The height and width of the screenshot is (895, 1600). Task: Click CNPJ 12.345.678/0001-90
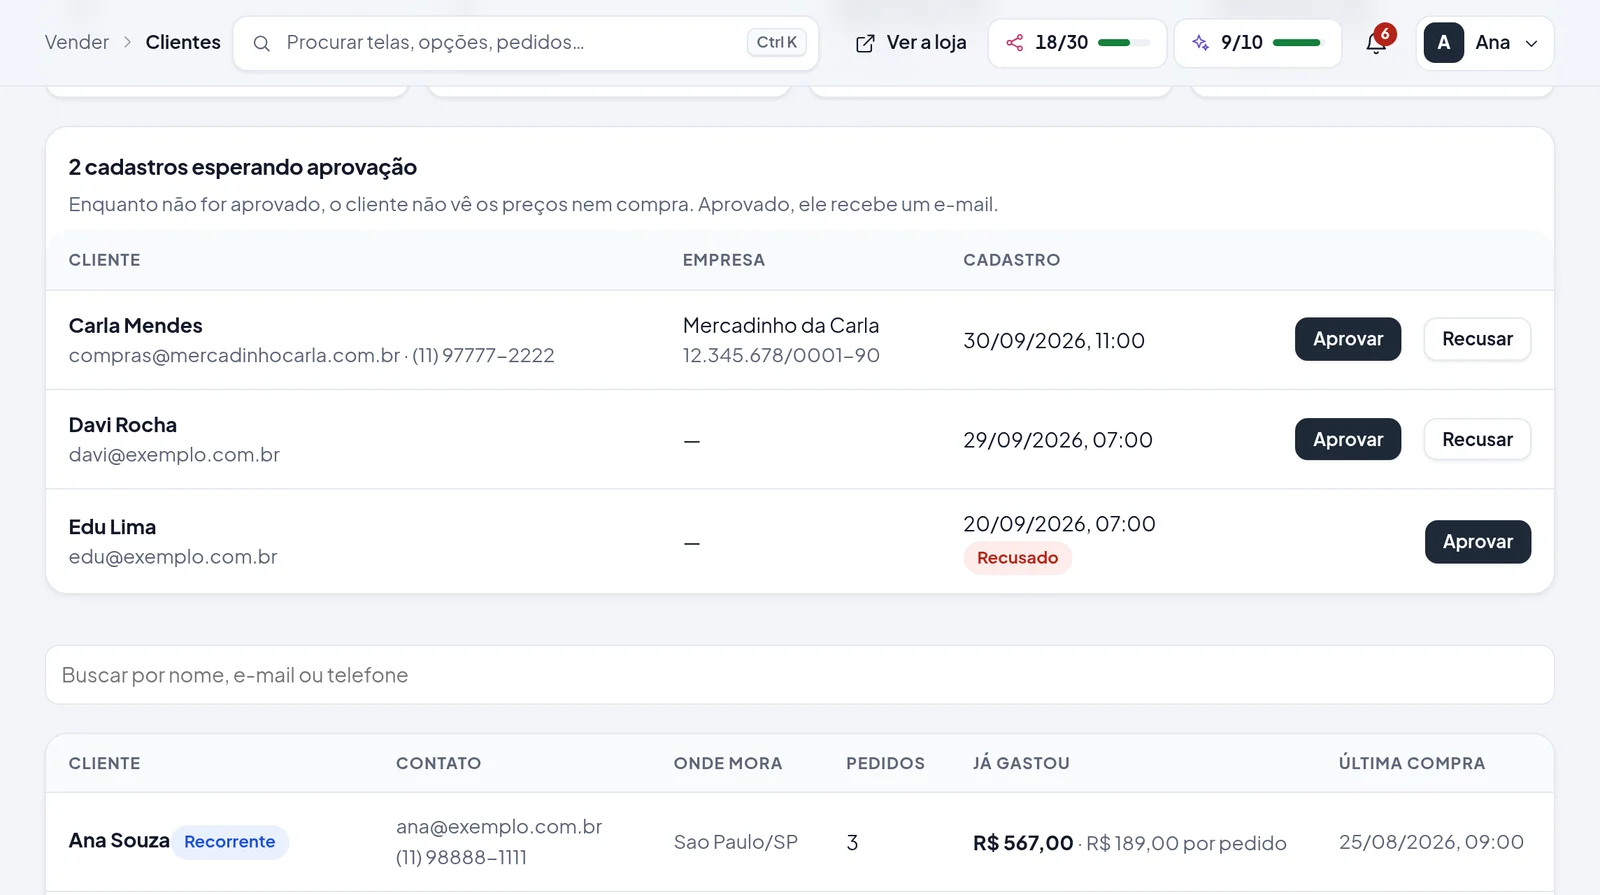(x=781, y=355)
